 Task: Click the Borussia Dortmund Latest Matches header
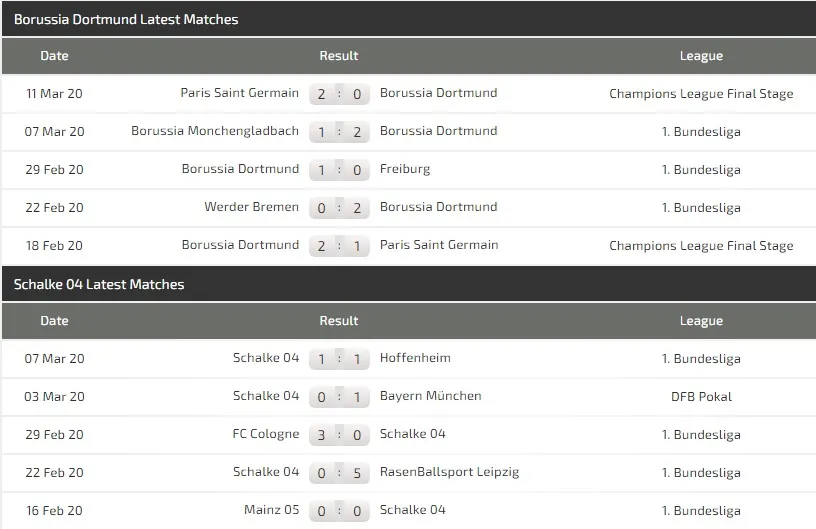tap(126, 19)
